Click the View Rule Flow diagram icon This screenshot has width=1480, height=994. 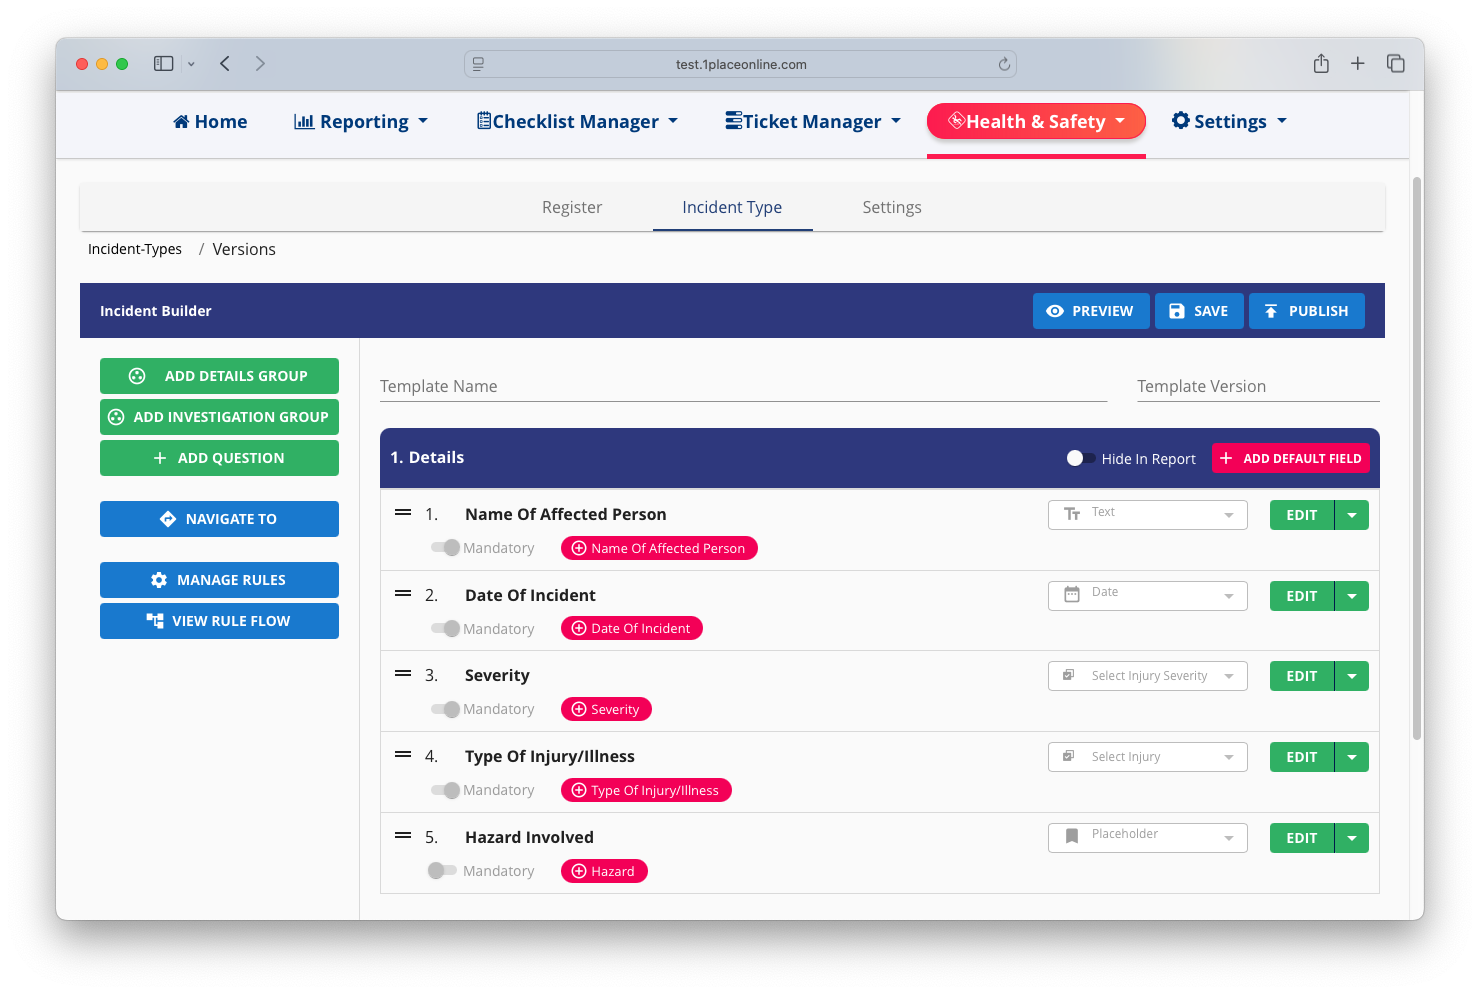155,621
